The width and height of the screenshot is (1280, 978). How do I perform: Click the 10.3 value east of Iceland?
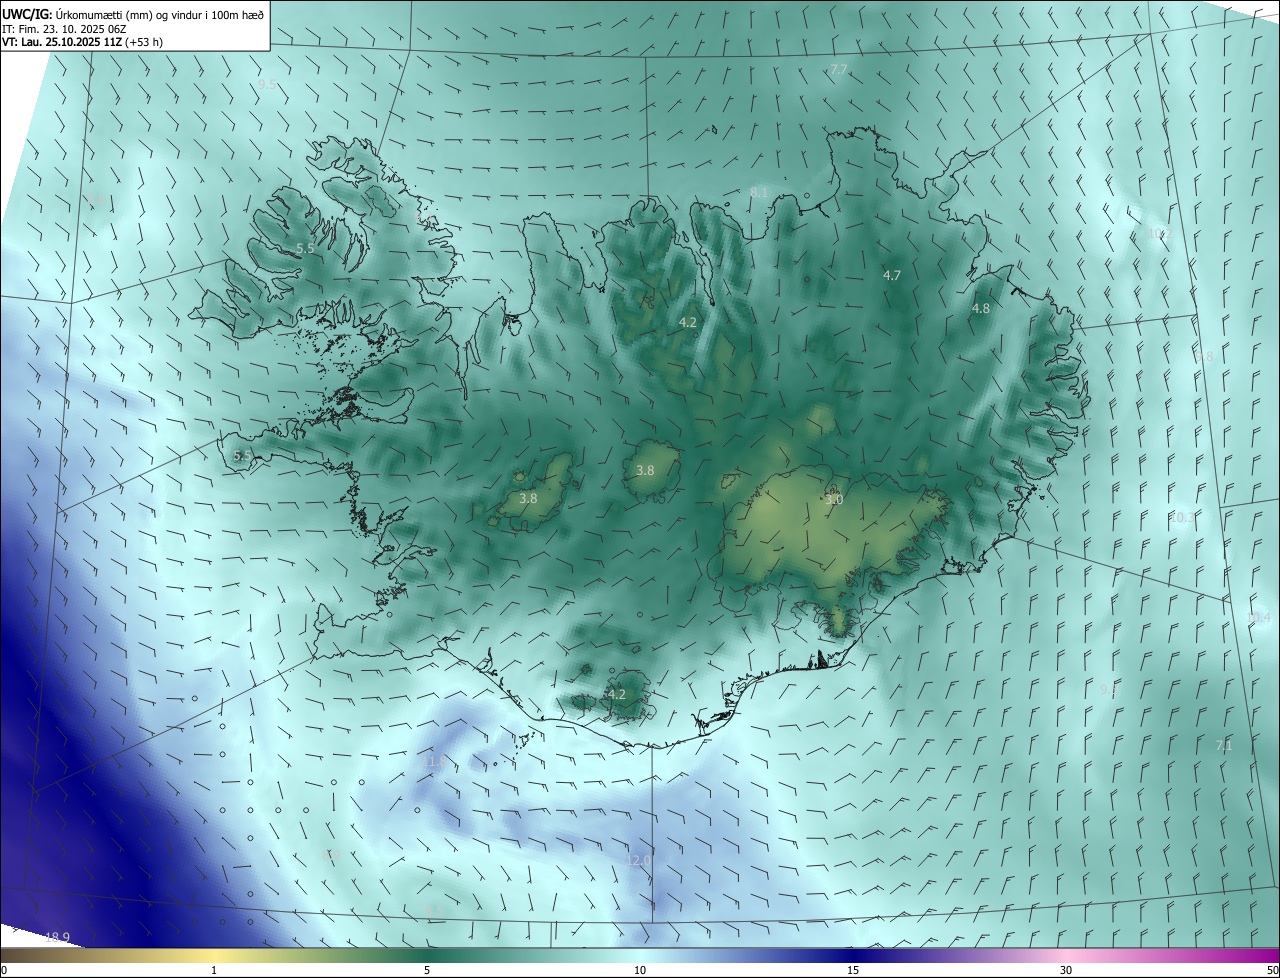tap(1183, 517)
